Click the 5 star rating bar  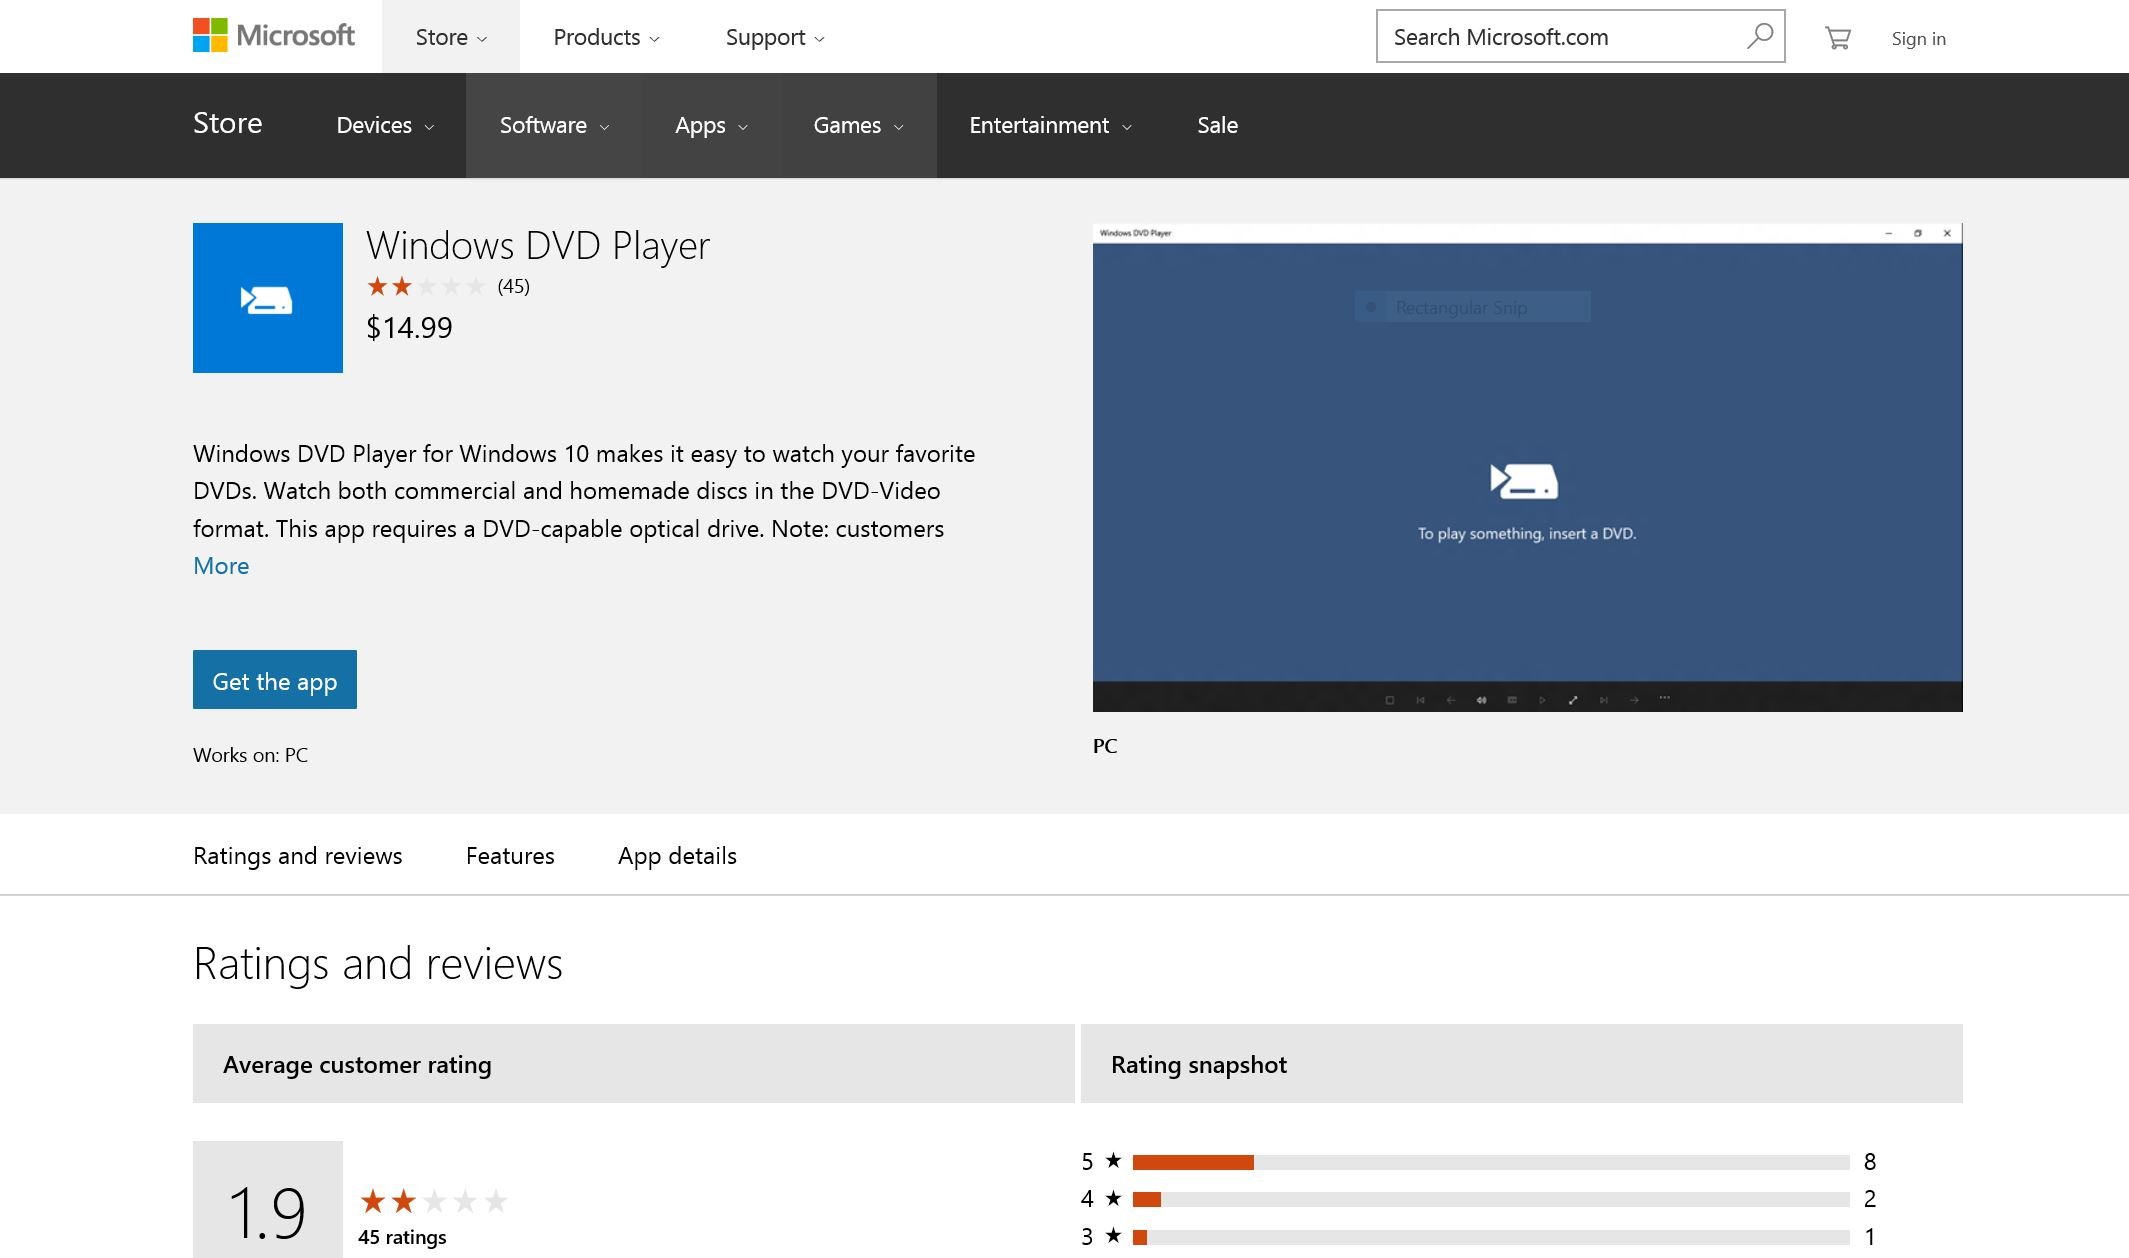1490,1162
